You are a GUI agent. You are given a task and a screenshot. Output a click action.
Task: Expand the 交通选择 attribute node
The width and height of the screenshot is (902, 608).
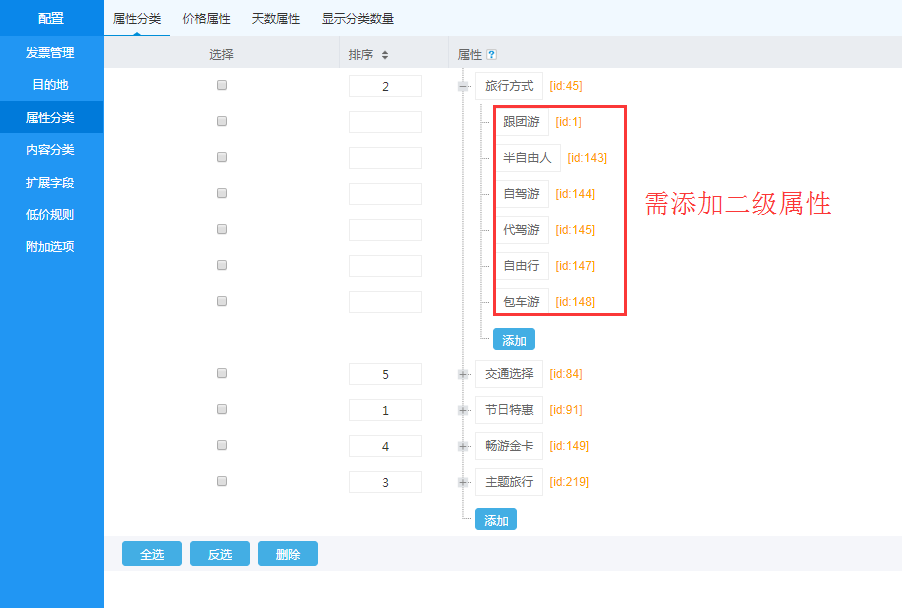pyautogui.click(x=463, y=374)
